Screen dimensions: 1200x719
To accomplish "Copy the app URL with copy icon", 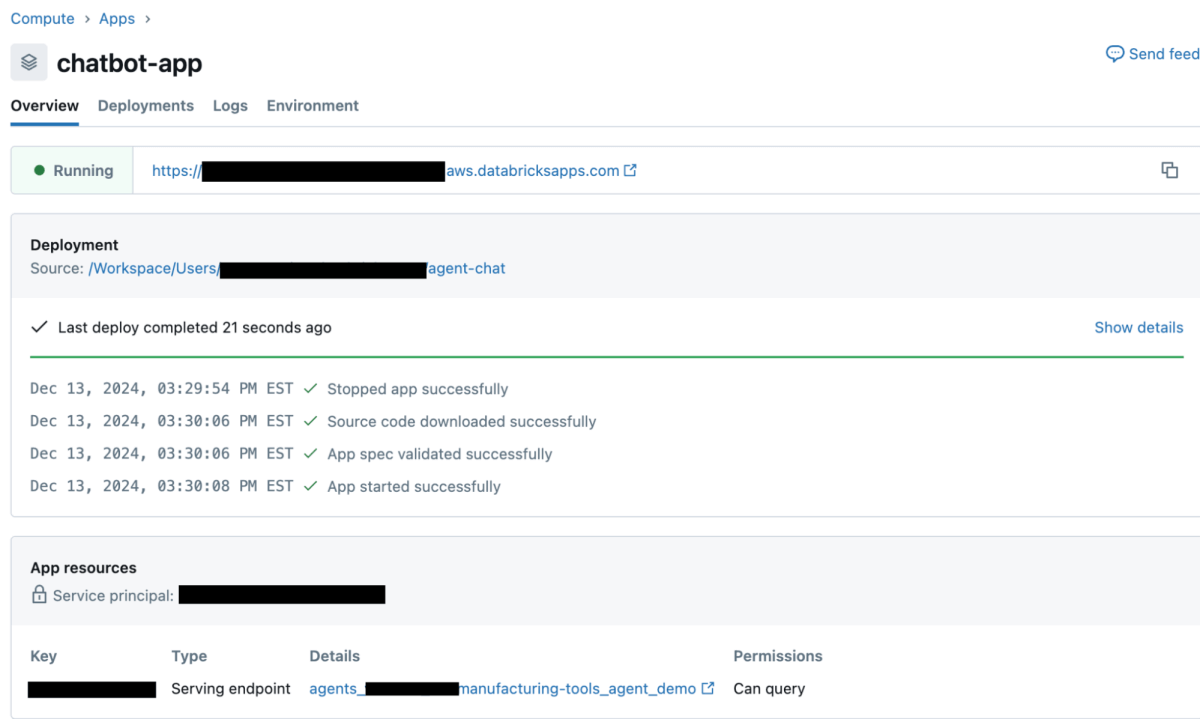I will click(x=1169, y=170).
